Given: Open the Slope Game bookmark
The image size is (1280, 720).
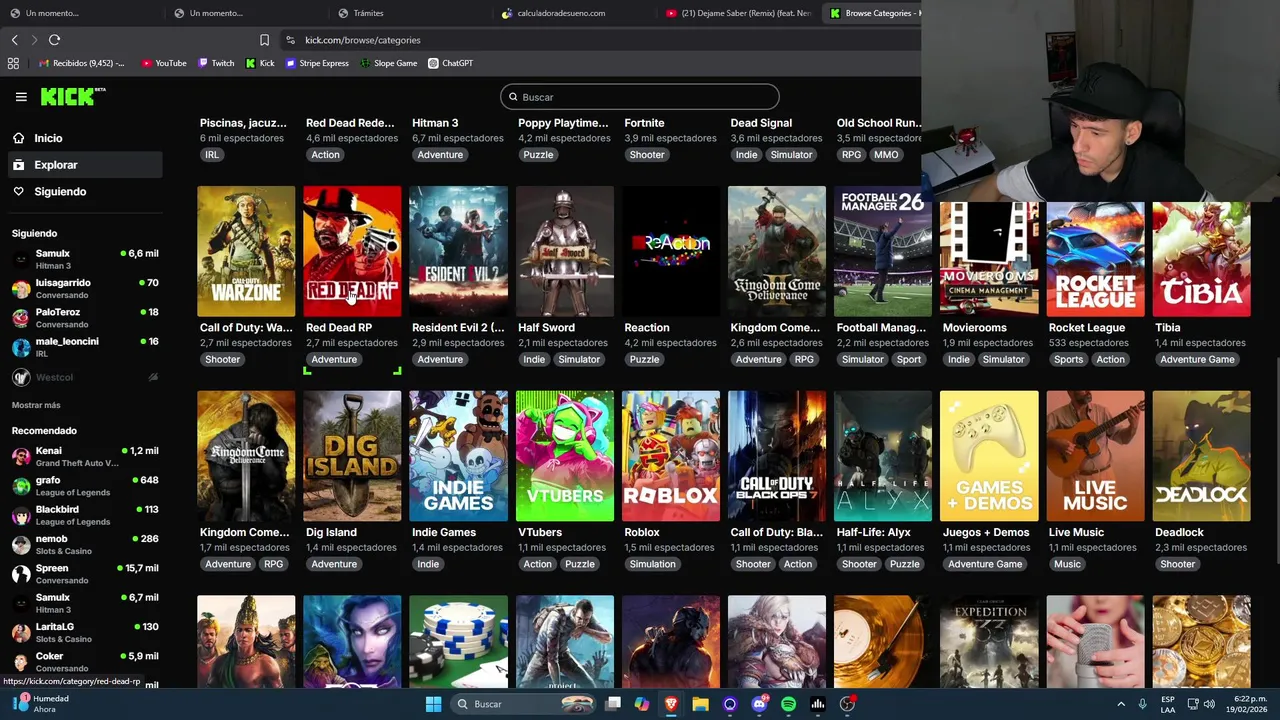Looking at the screenshot, I should click(x=388, y=63).
